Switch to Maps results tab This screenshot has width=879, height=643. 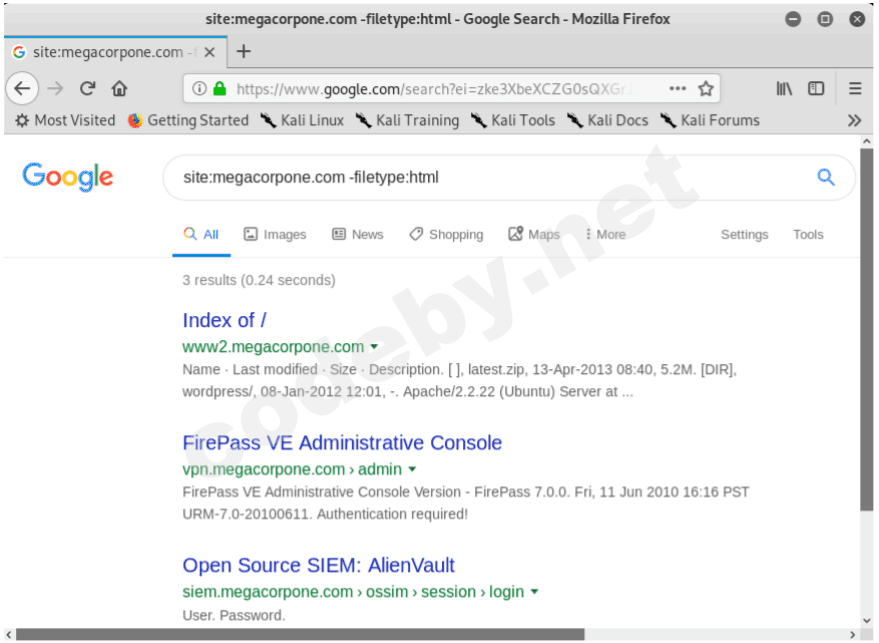pos(534,234)
